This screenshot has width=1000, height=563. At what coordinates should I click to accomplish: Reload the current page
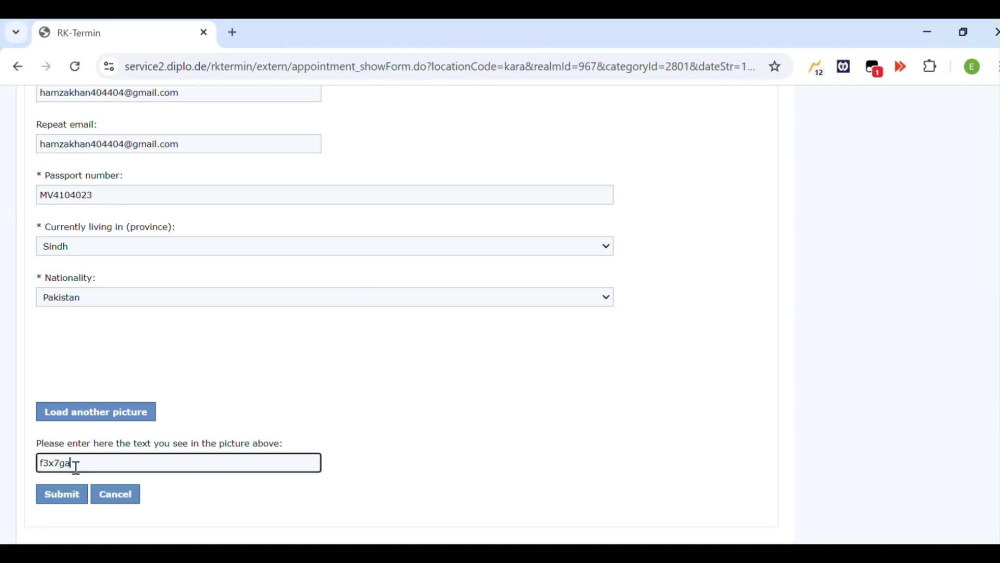[x=75, y=66]
